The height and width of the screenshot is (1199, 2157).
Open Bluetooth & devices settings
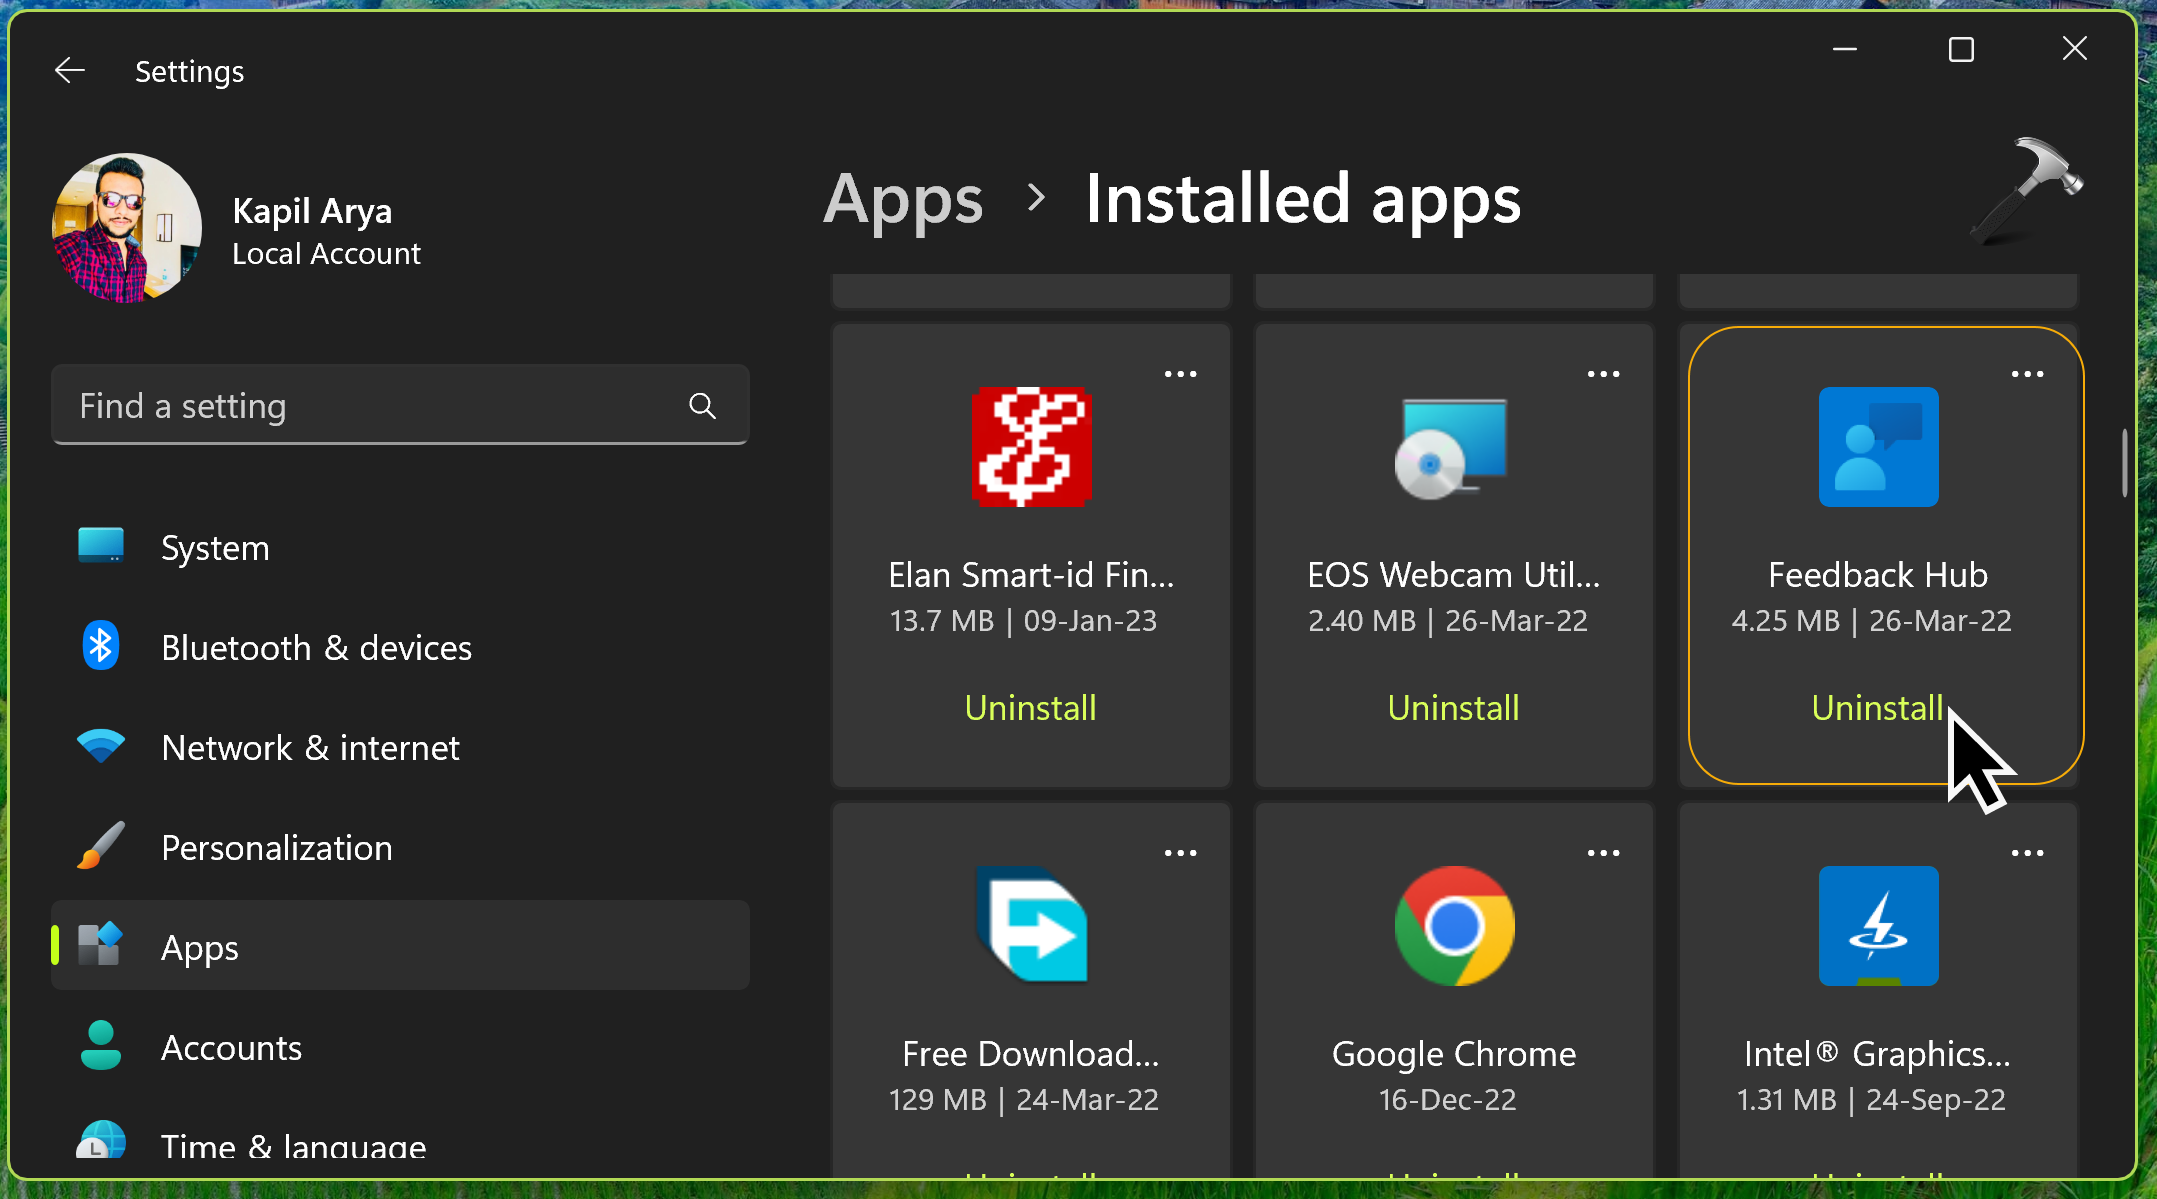pos(316,648)
